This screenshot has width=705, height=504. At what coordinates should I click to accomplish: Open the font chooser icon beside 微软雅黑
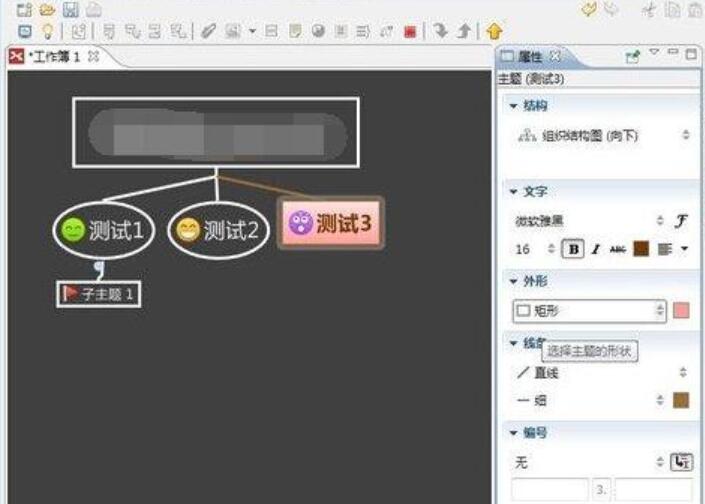pyautogui.click(x=681, y=221)
